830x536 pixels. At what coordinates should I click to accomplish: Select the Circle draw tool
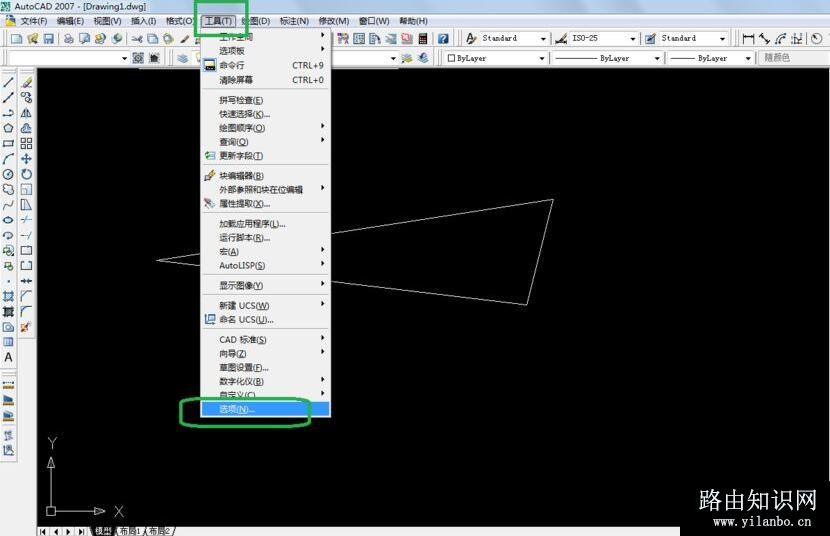tap(8, 174)
